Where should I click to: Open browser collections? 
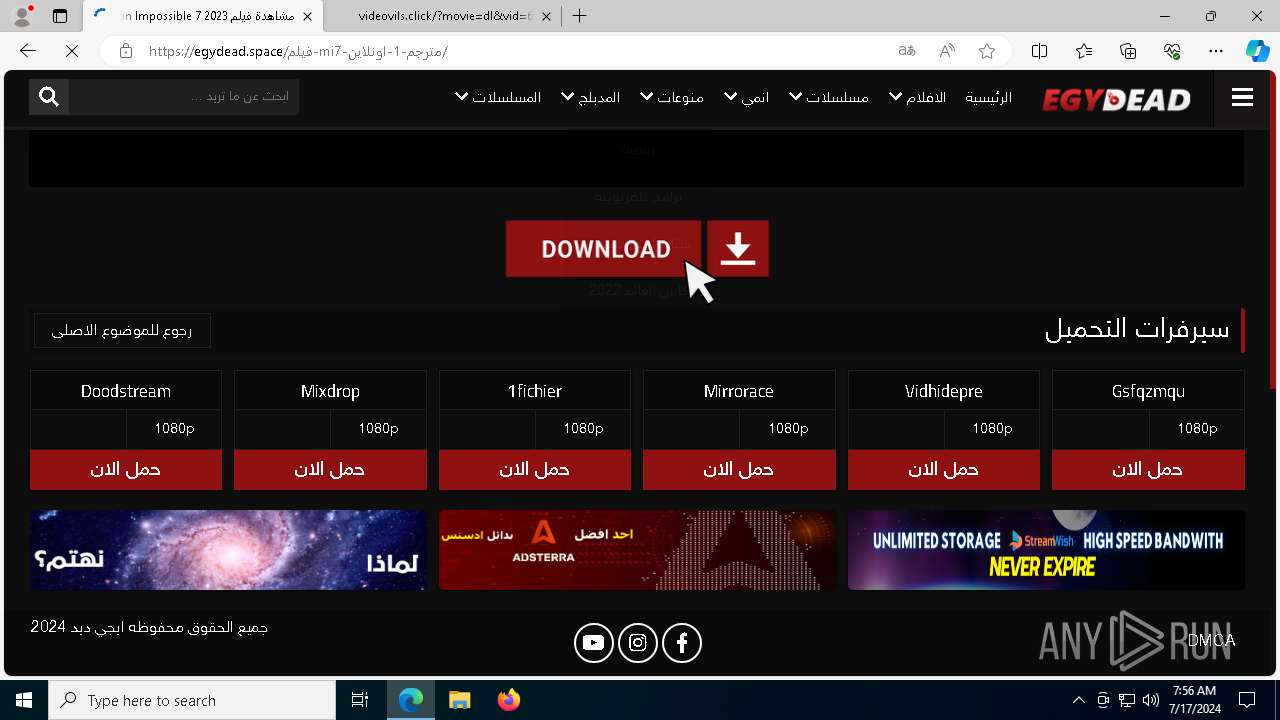click(x=1128, y=51)
